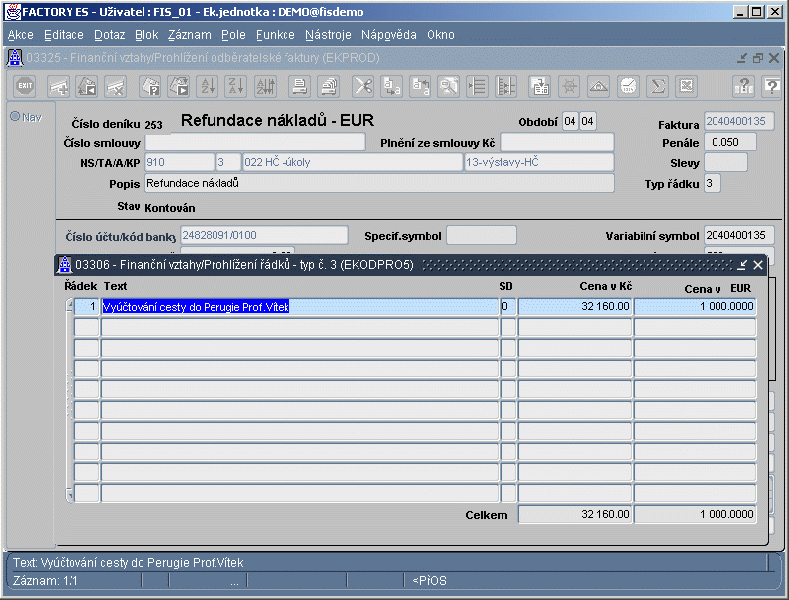Open the Nástroje menu
Viewport: 789px width, 600px height.
coord(328,35)
